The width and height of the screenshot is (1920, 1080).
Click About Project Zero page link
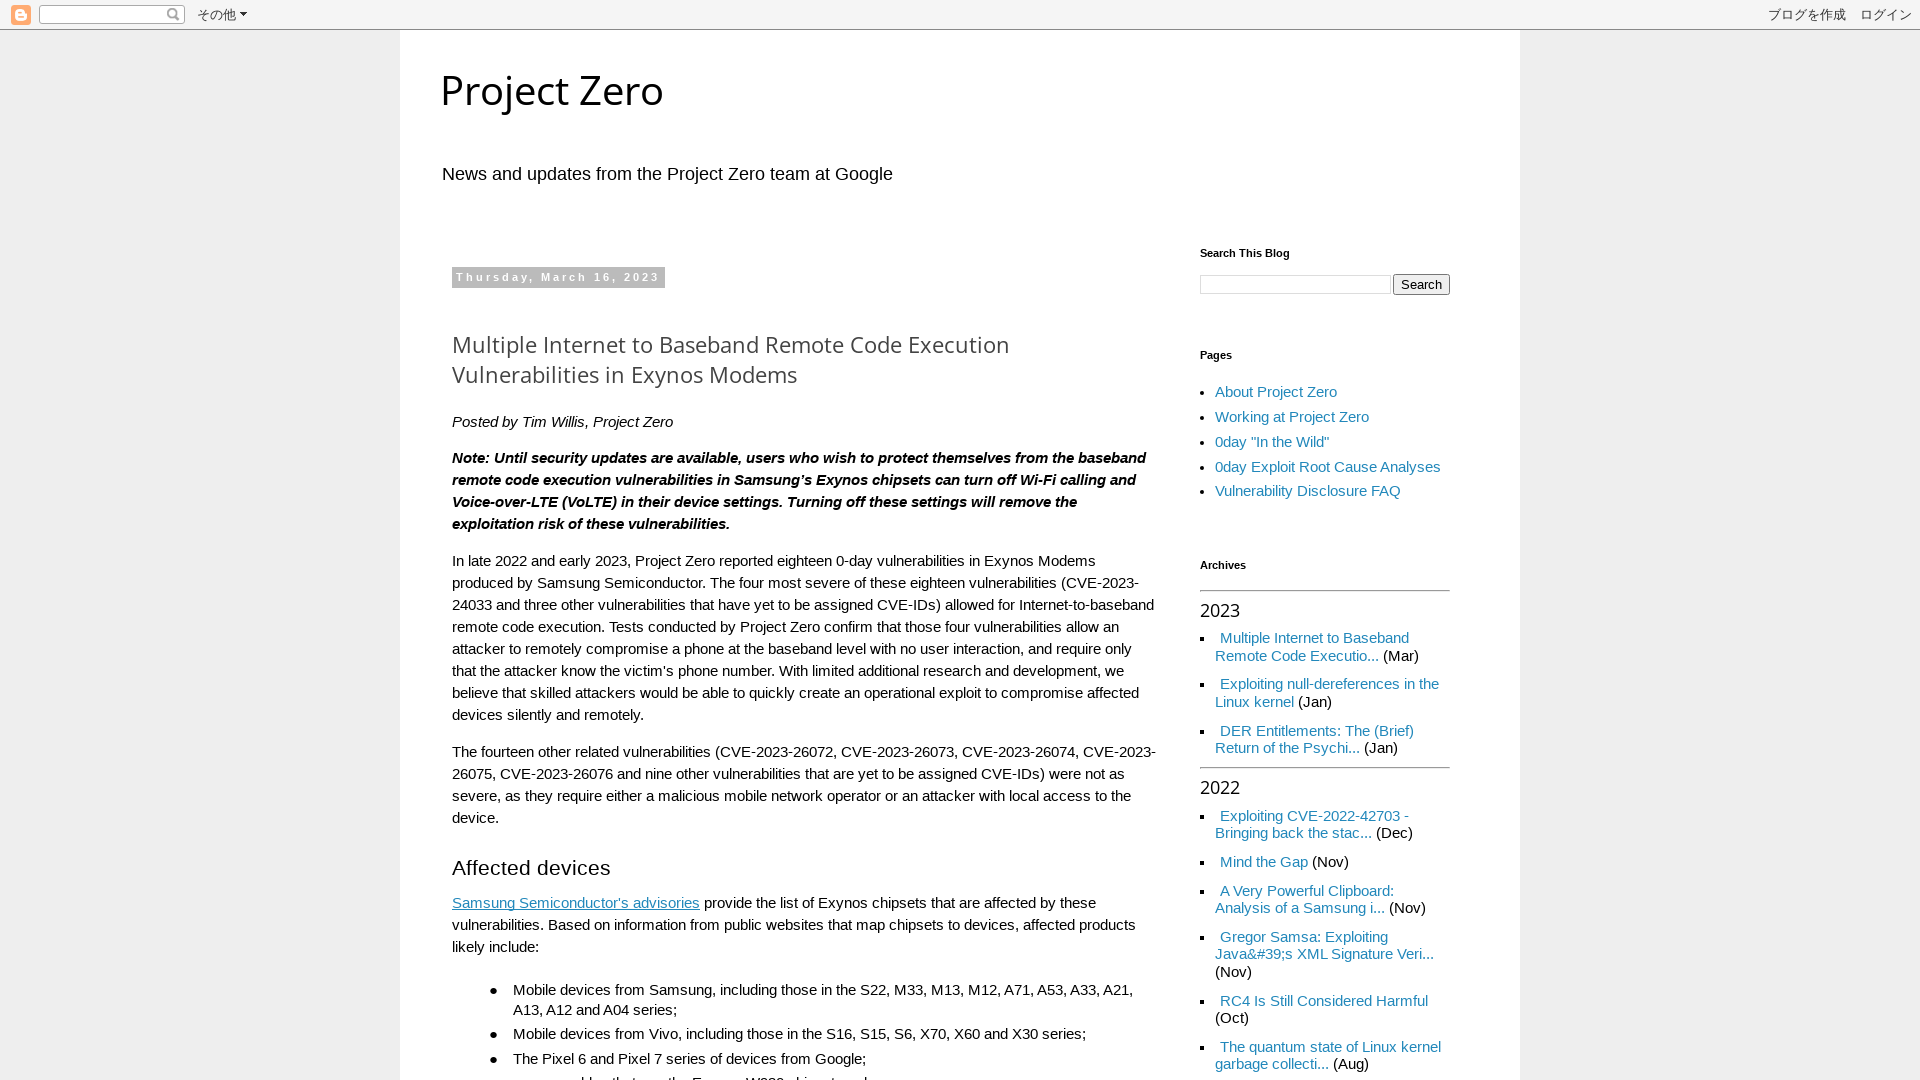click(x=1275, y=392)
